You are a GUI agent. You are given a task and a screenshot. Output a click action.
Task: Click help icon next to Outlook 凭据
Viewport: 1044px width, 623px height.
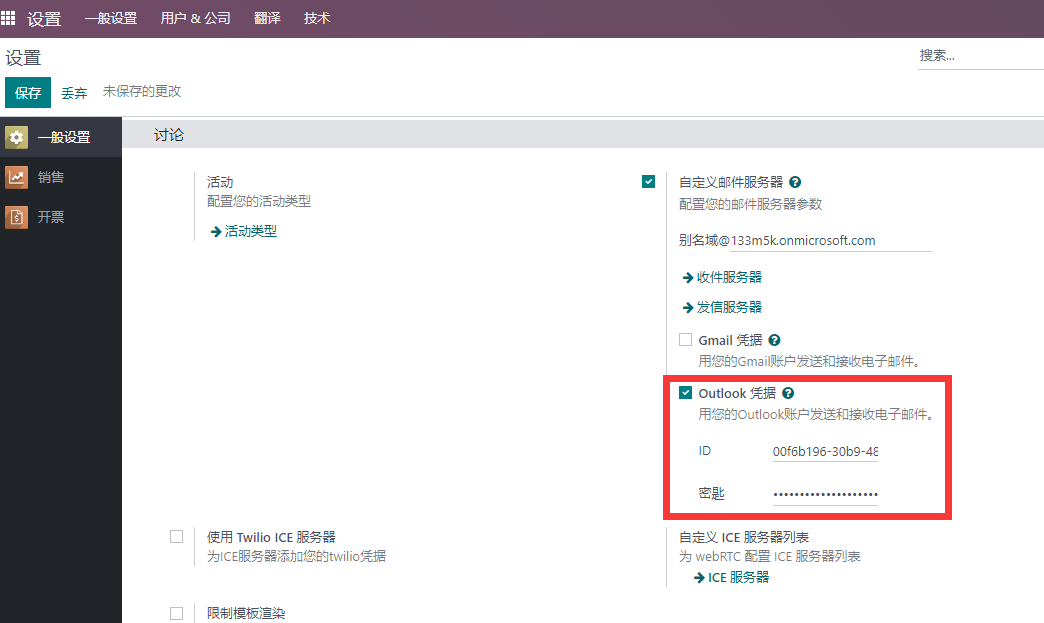click(x=788, y=393)
